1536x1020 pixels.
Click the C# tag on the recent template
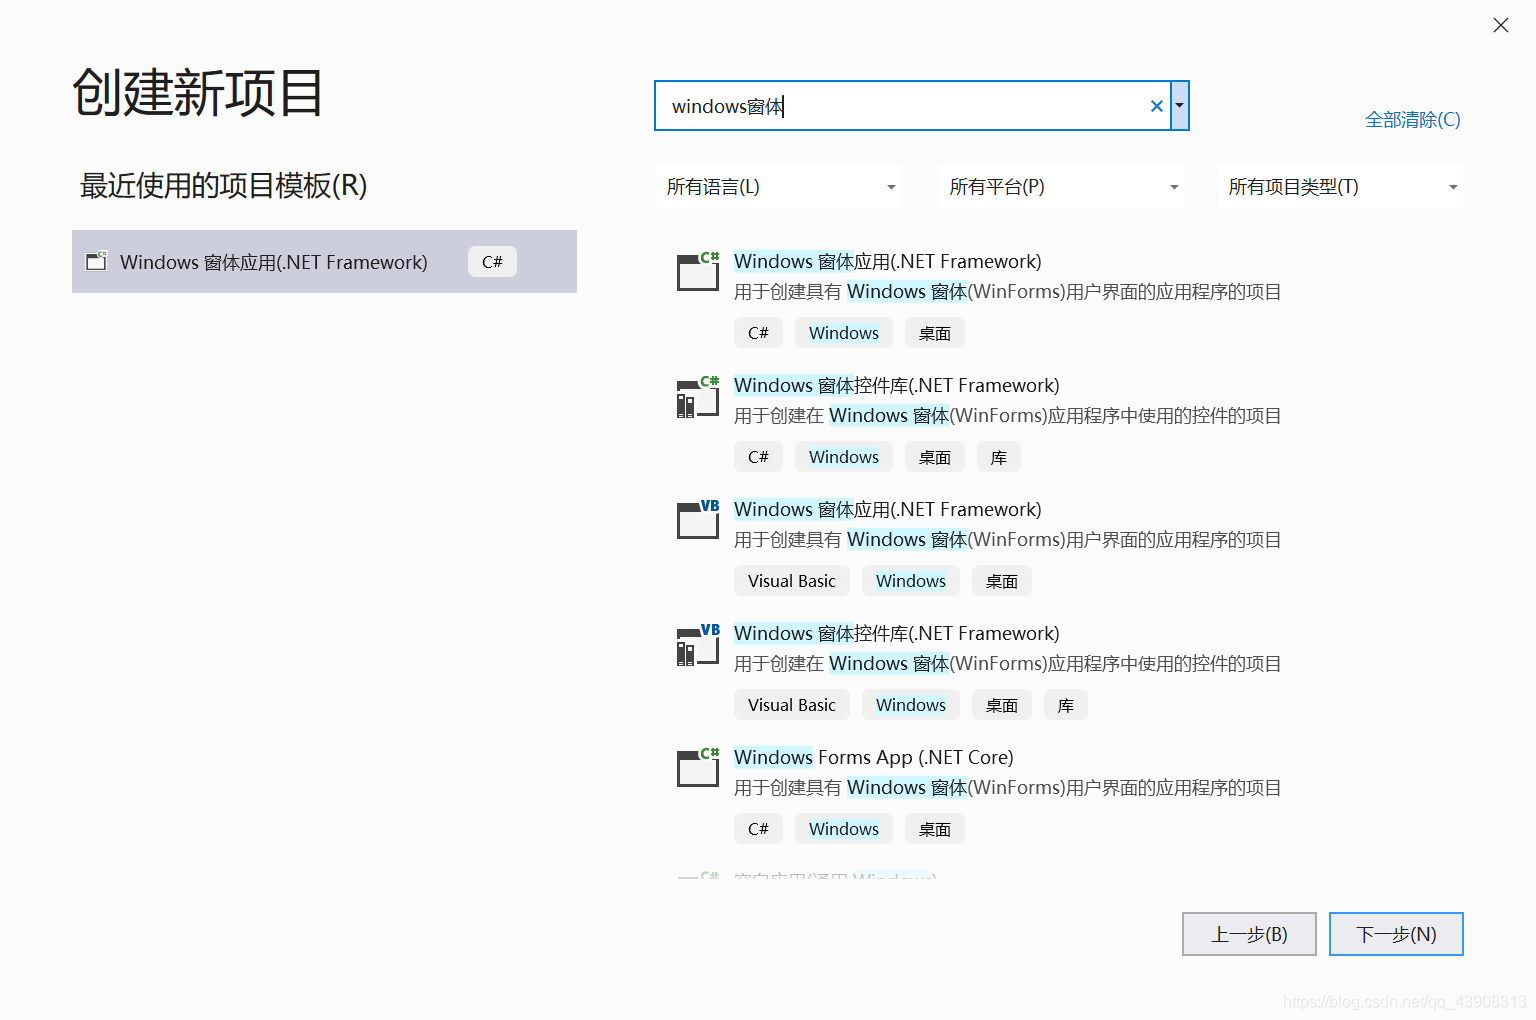pos(492,261)
